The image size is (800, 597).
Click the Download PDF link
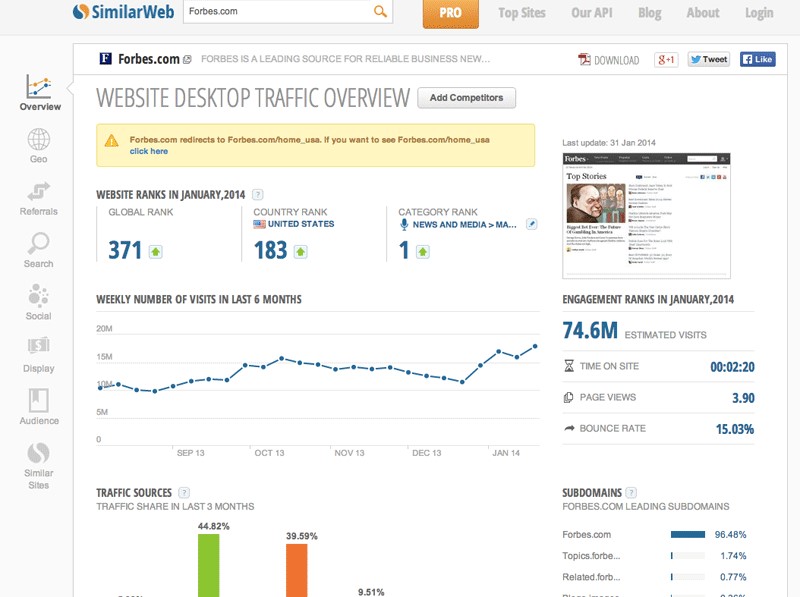click(608, 60)
